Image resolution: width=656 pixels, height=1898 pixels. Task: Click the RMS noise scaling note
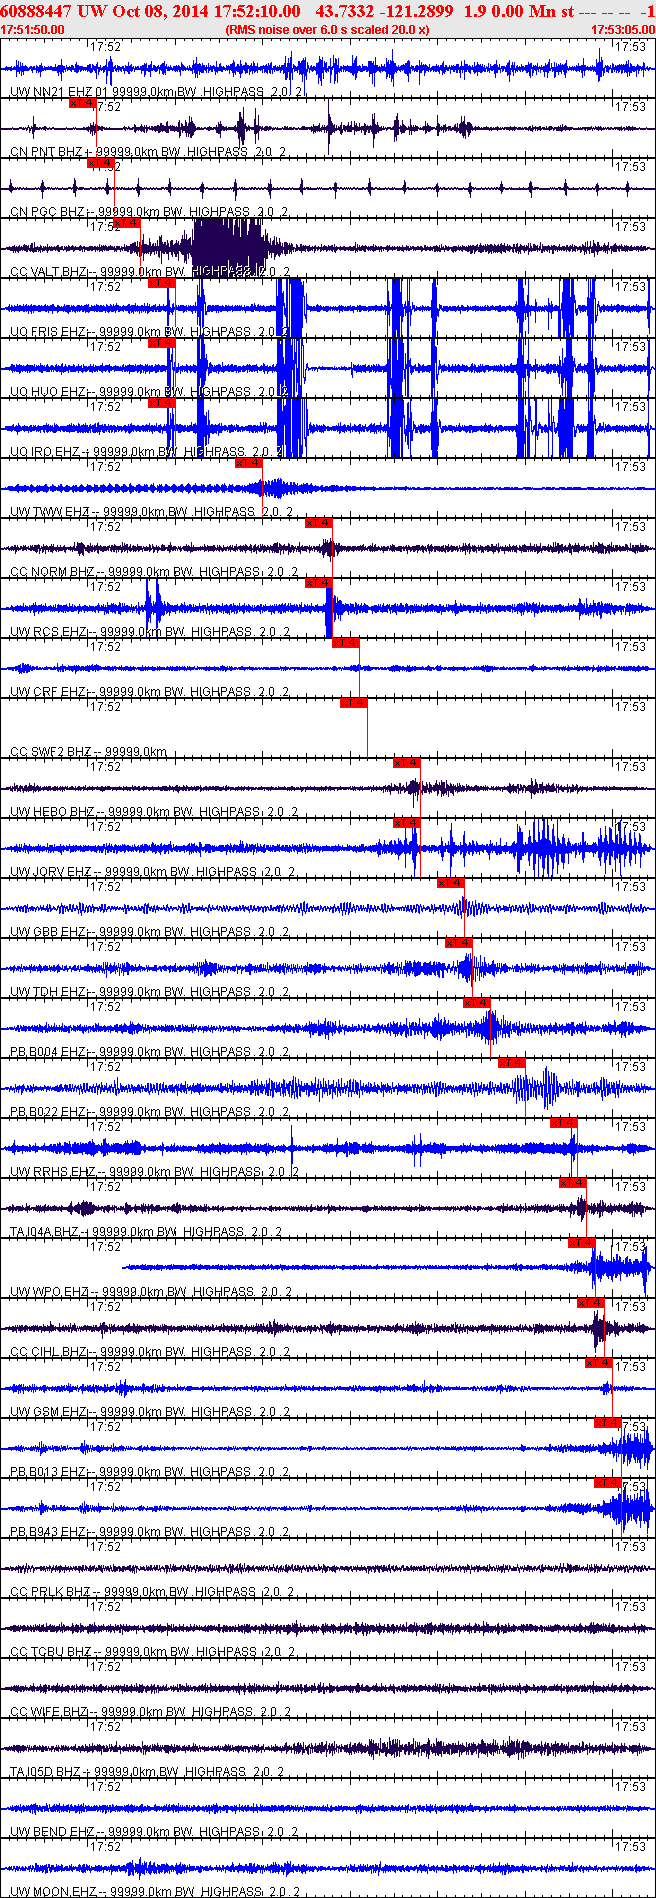click(328, 30)
